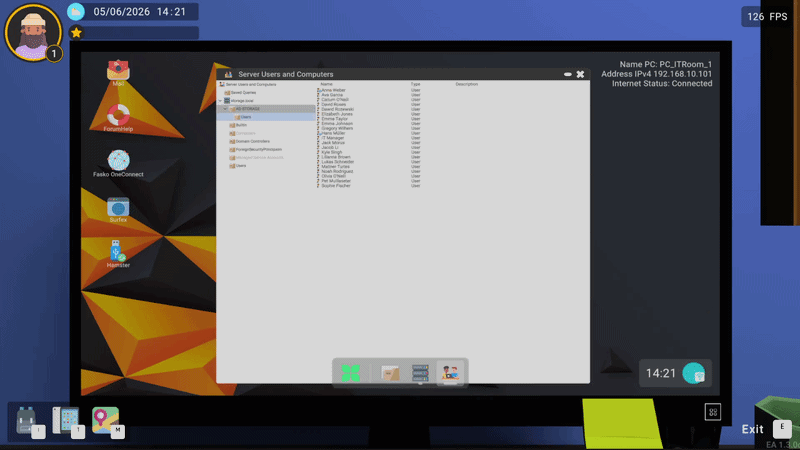Viewport: 800px width, 450px height.
Task: Select user Sophie Fischer in list
Action: [334, 186]
